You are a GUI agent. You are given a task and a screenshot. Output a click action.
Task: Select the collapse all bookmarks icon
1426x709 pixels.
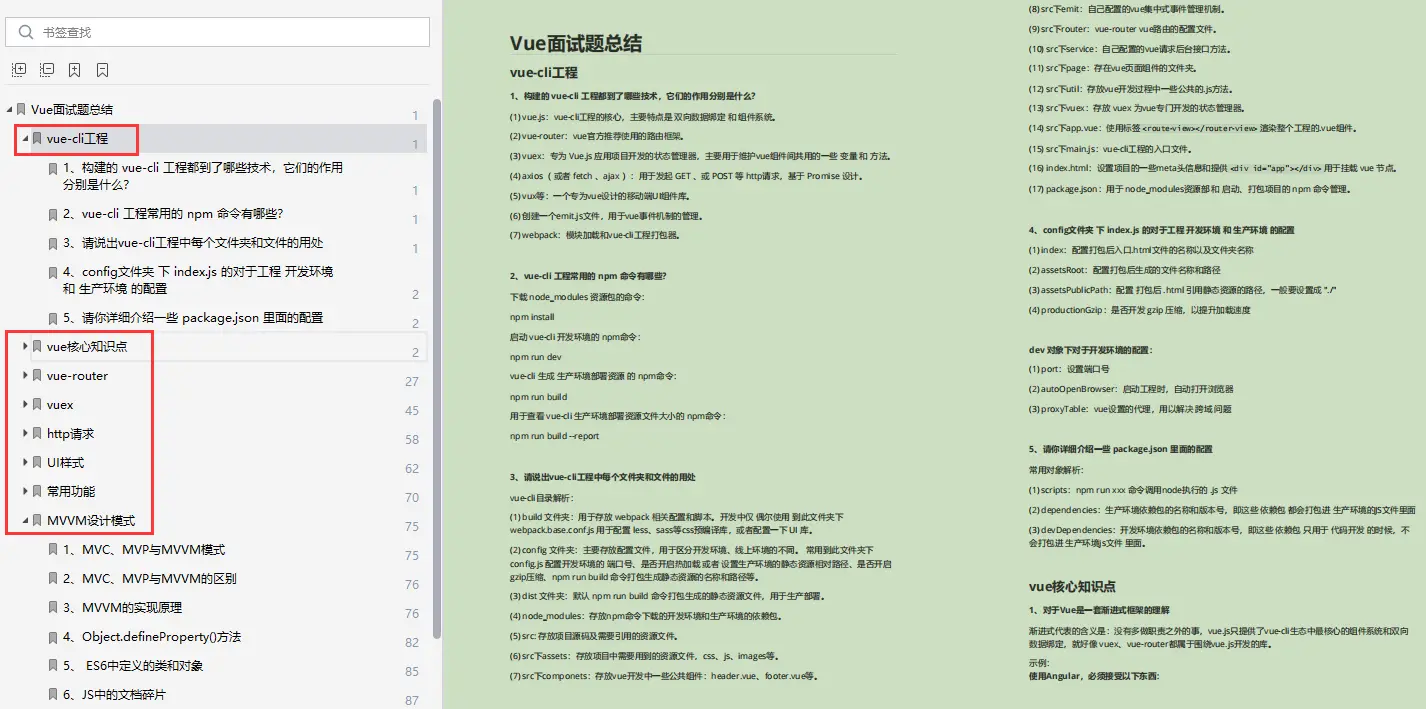point(46,68)
